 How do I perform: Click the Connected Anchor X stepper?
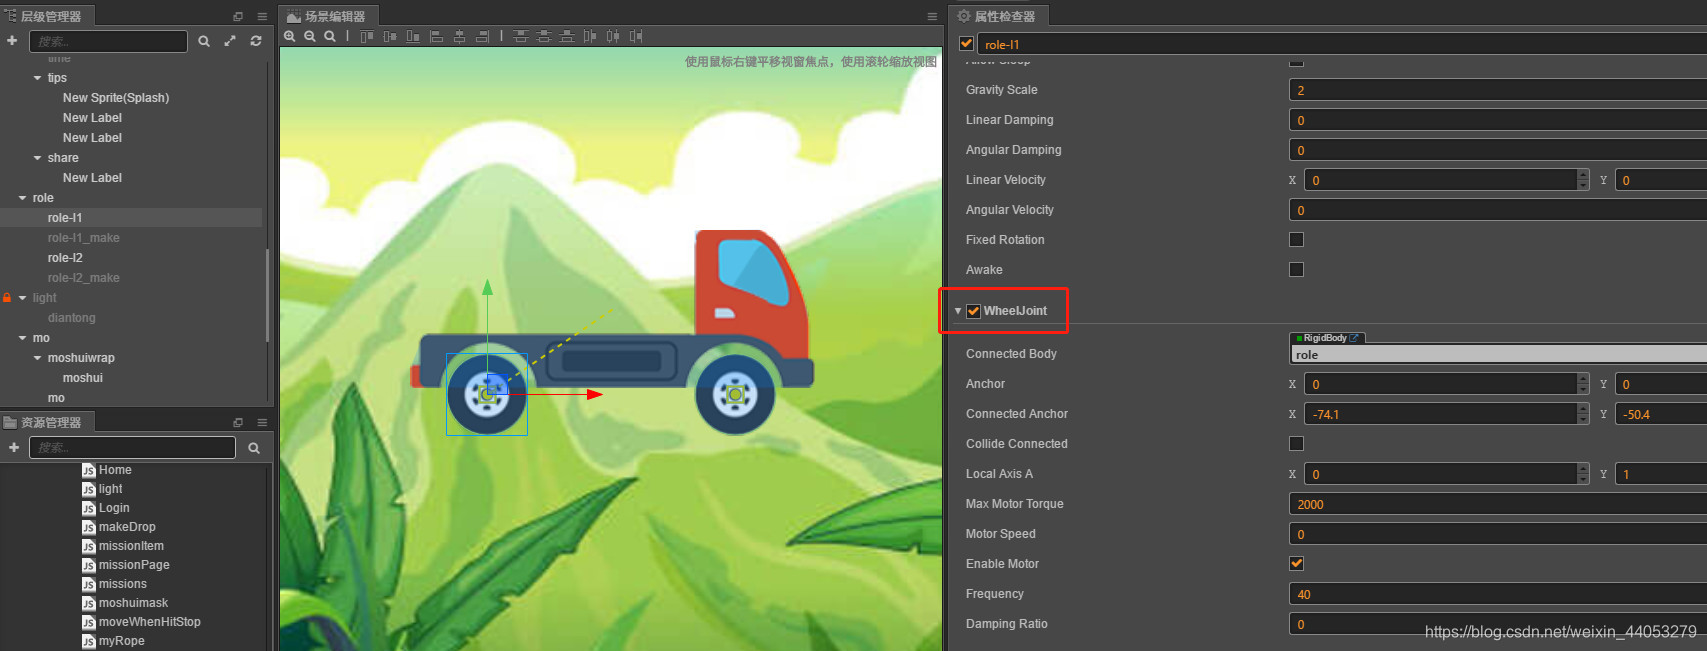coord(1583,414)
